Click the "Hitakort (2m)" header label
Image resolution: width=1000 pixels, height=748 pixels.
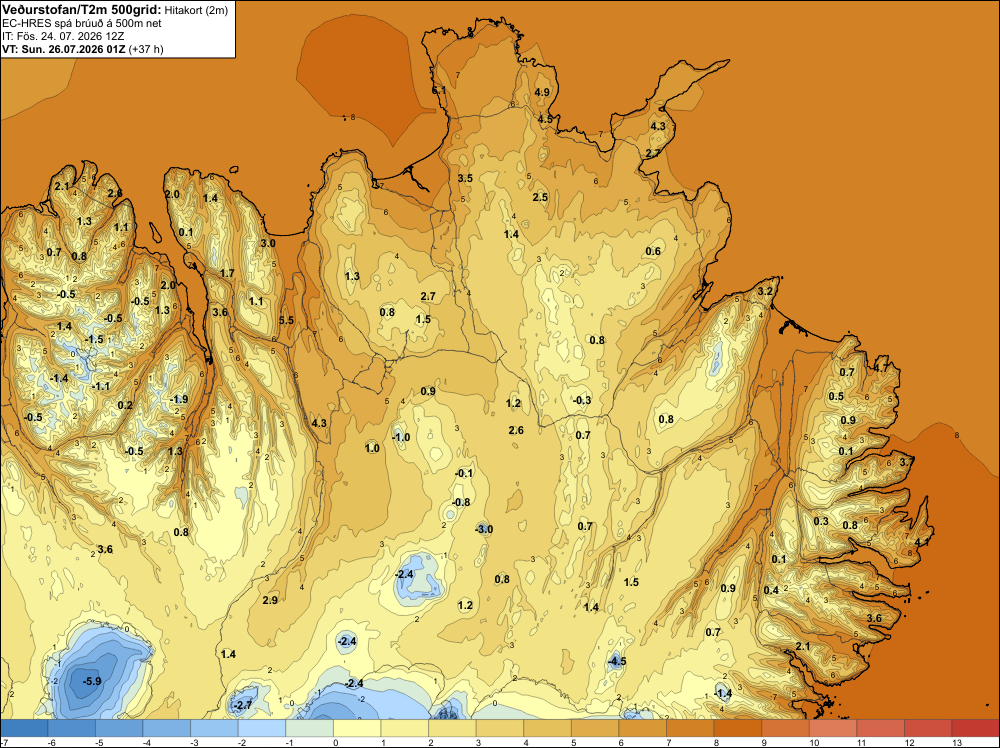tap(196, 10)
